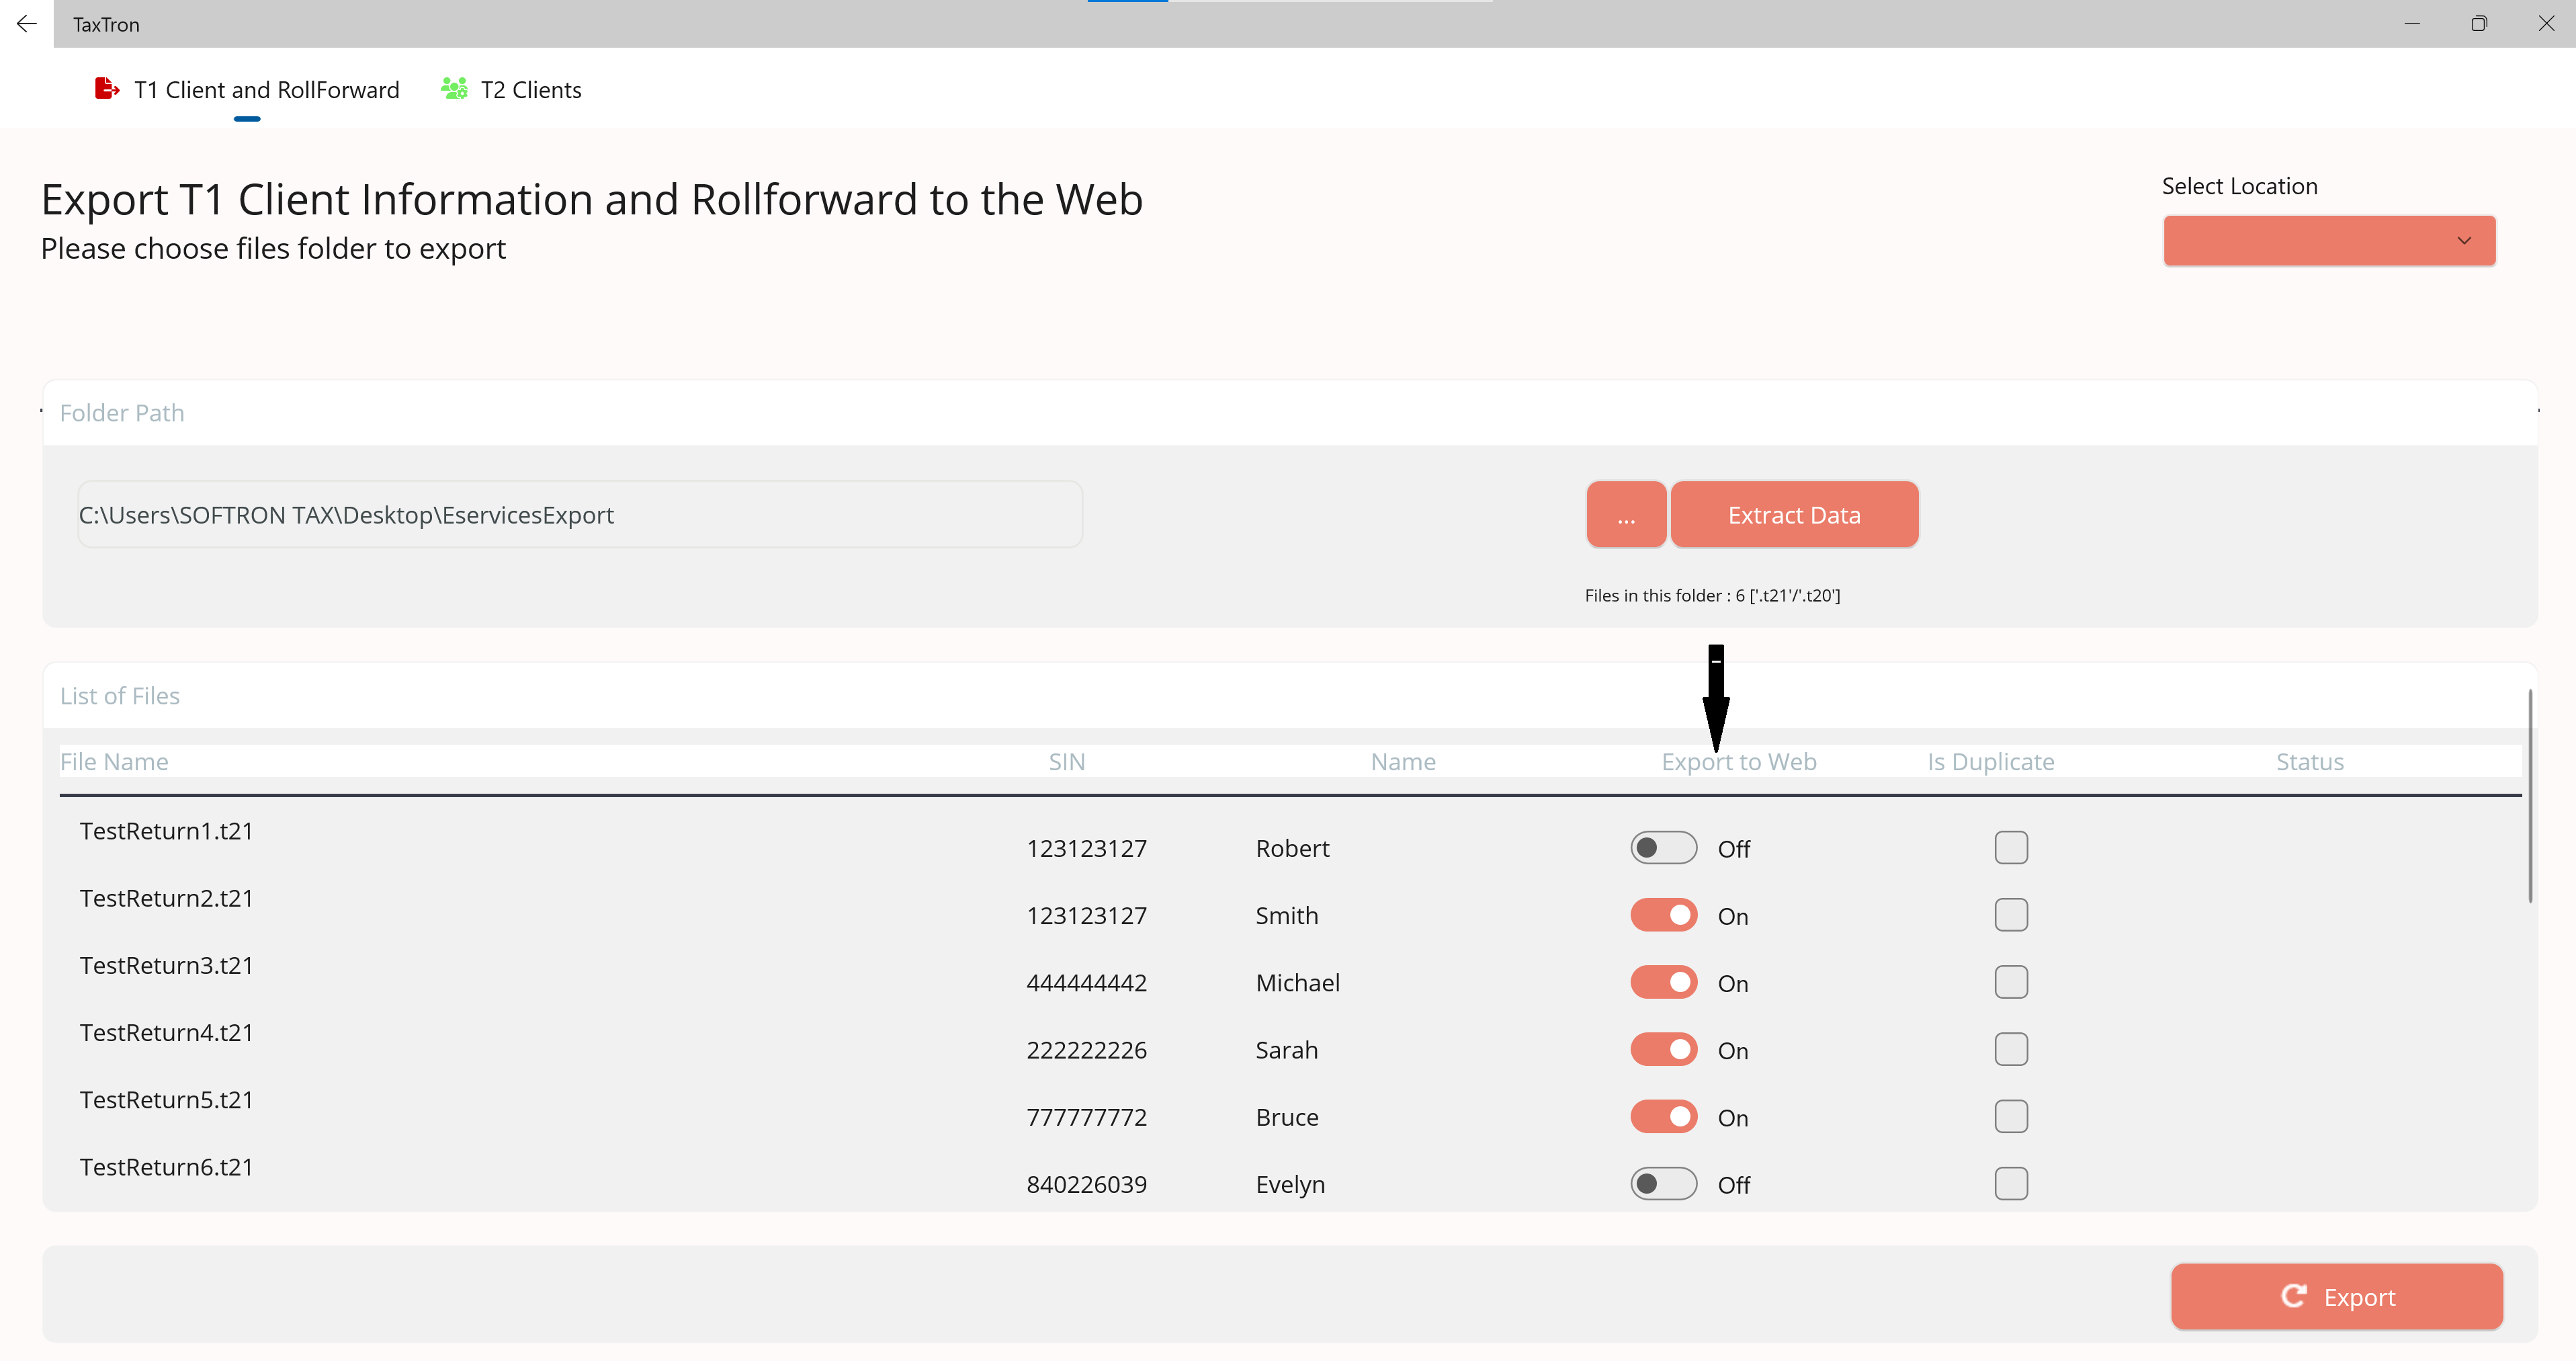Click SIN 222222226 cell

(1087, 1050)
